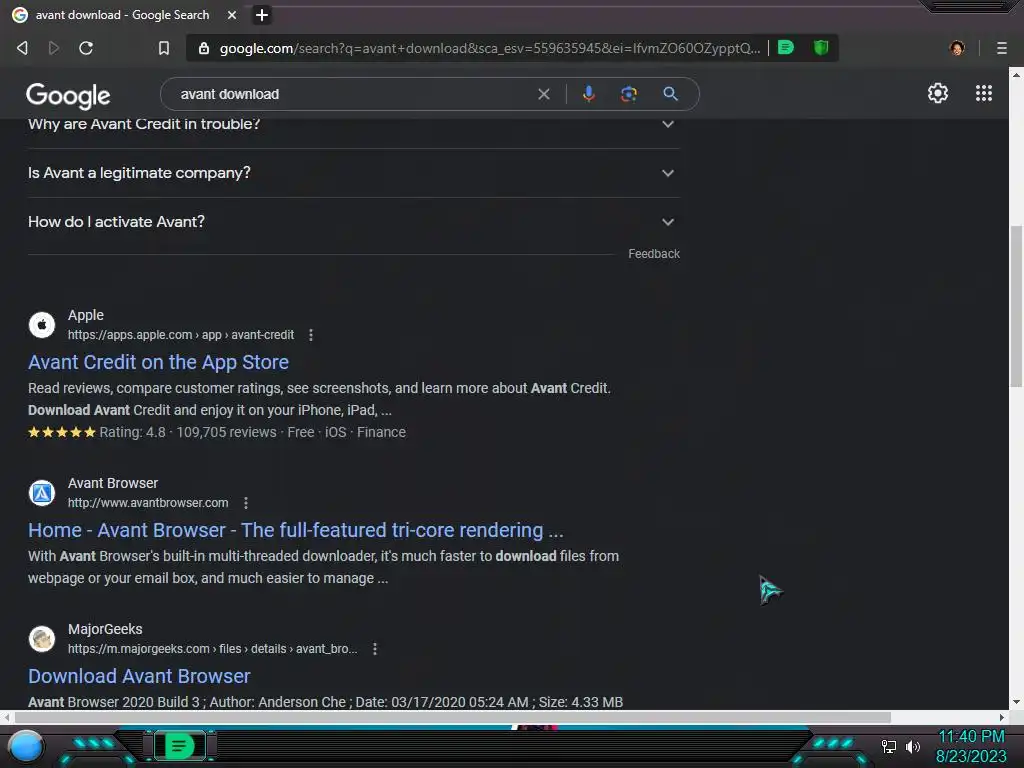The image size is (1024, 768).
Task: Click 'Rating: 4.8' text in the Apple result
Action: (133, 432)
